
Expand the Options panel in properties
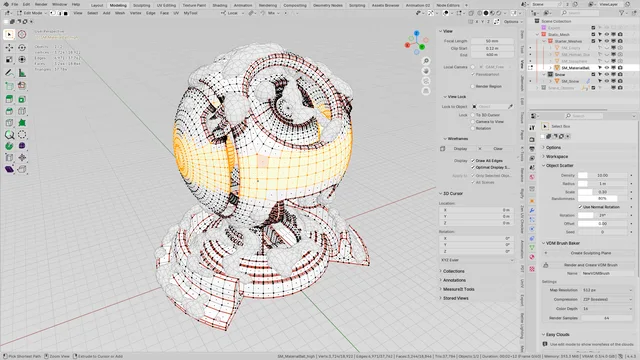click(553, 147)
